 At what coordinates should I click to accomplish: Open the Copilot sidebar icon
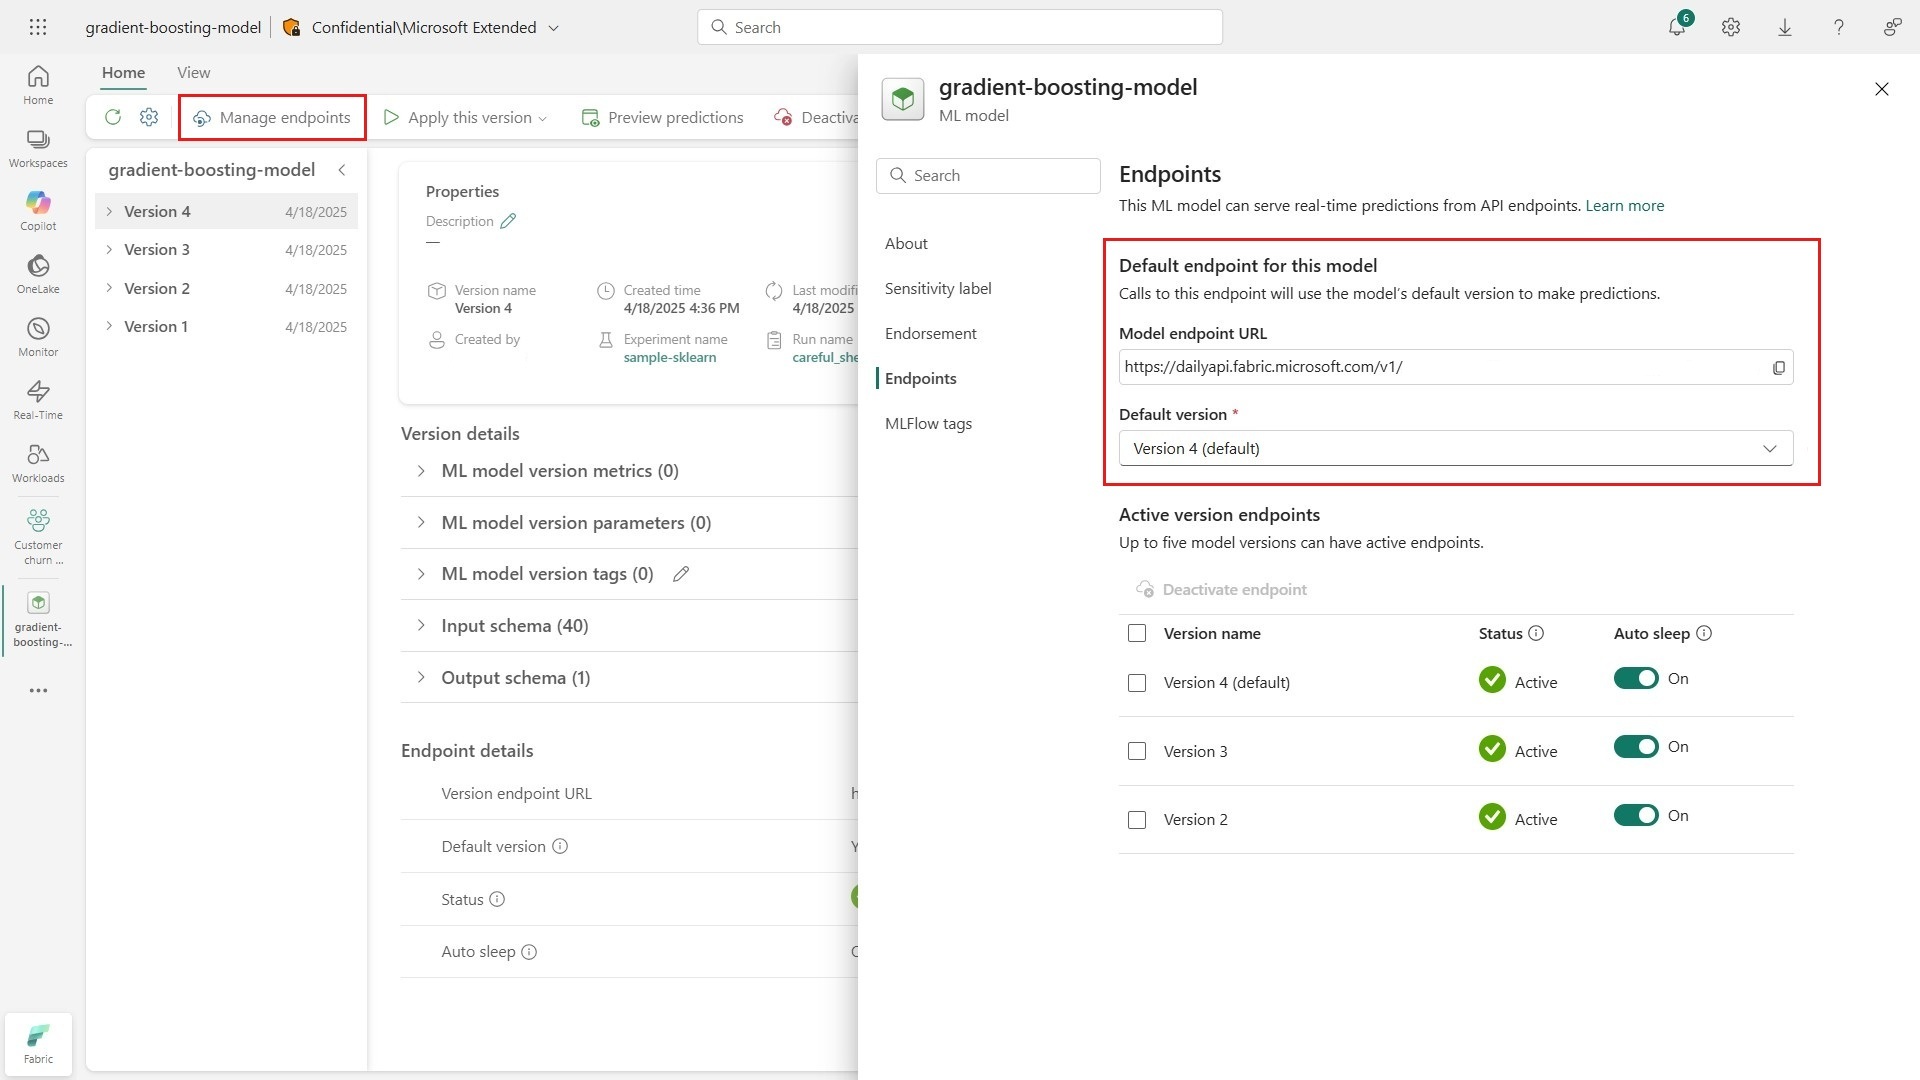(38, 210)
